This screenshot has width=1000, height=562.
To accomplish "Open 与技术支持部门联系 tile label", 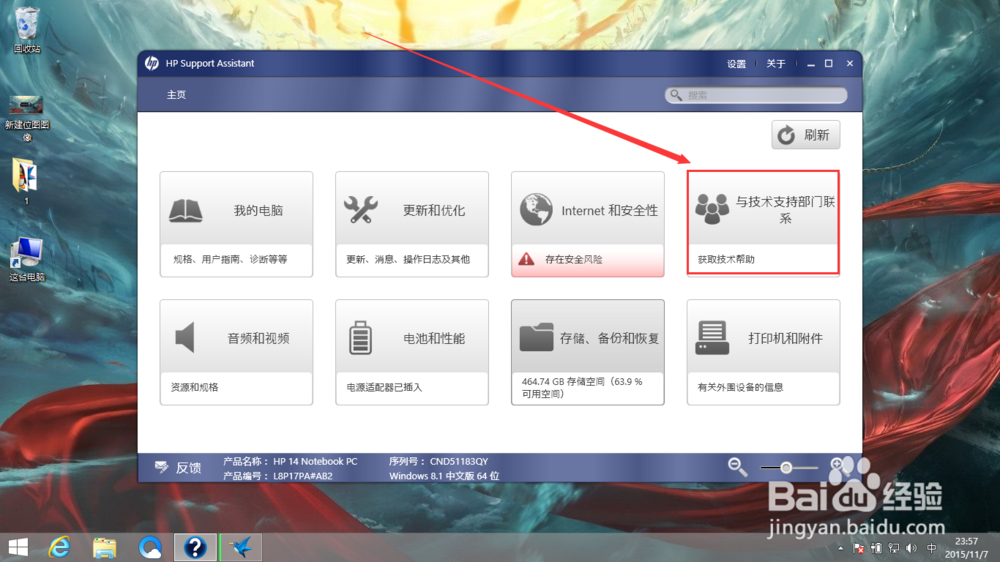I will pos(785,210).
